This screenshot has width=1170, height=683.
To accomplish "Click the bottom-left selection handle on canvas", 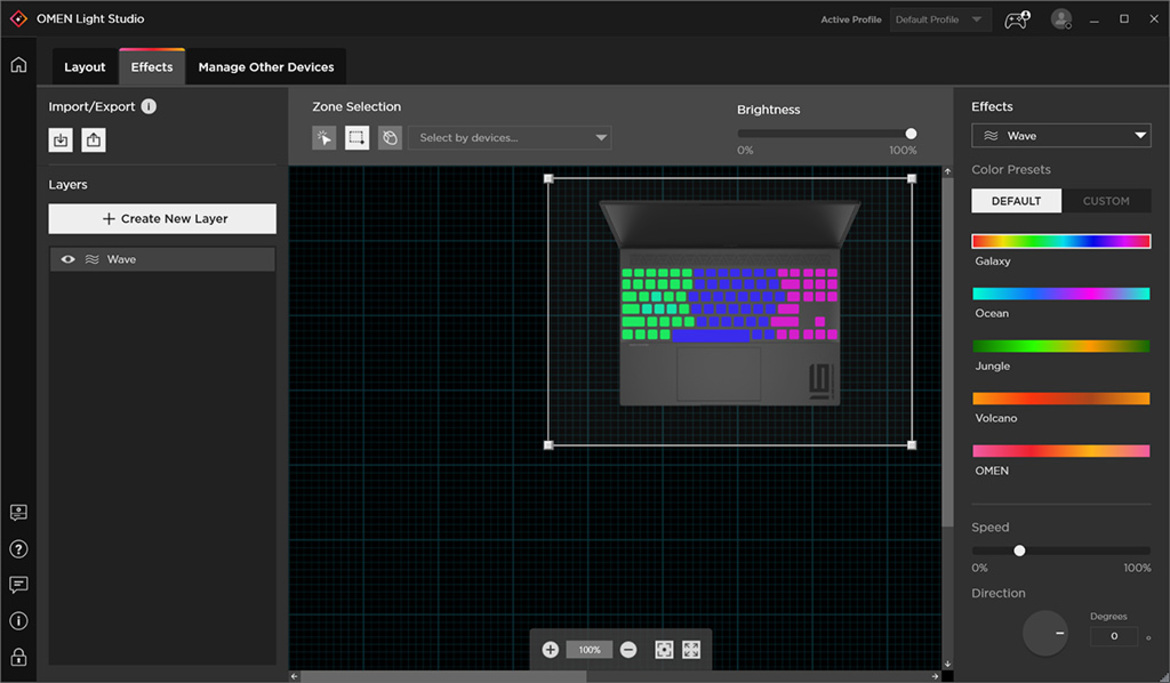I will click(x=548, y=445).
